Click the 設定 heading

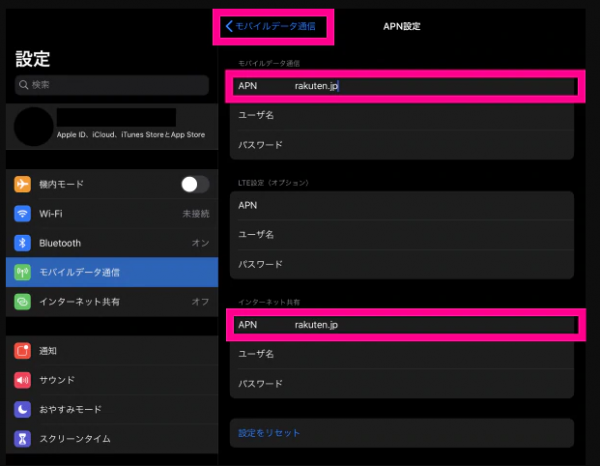pos(33,59)
